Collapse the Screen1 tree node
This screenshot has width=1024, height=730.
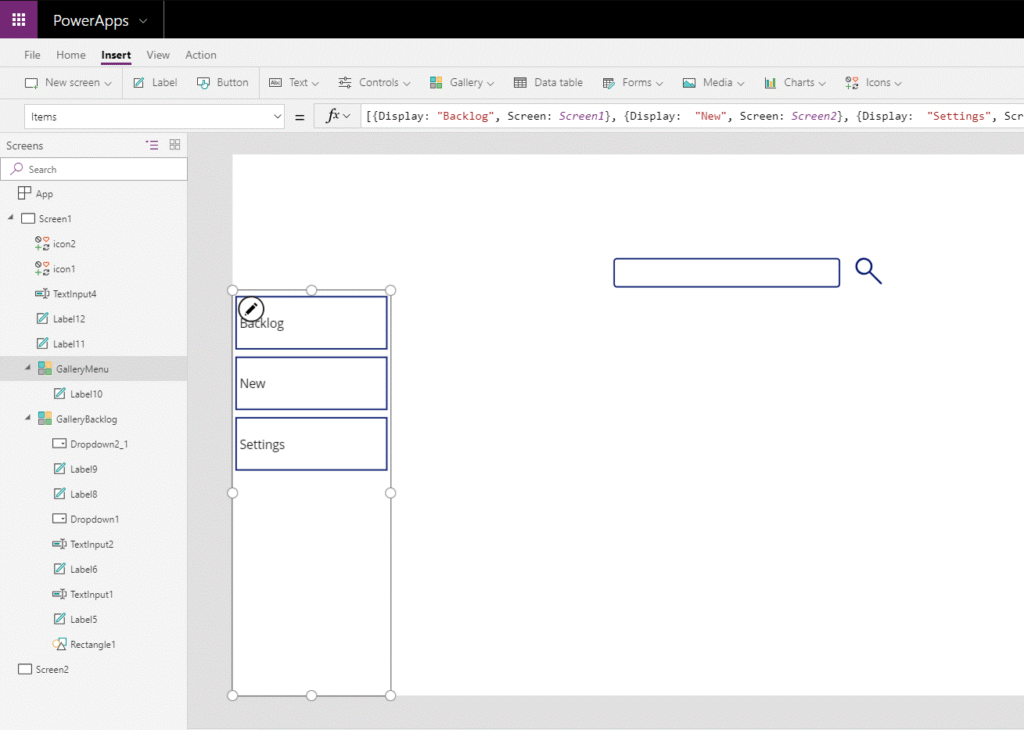pos(11,217)
